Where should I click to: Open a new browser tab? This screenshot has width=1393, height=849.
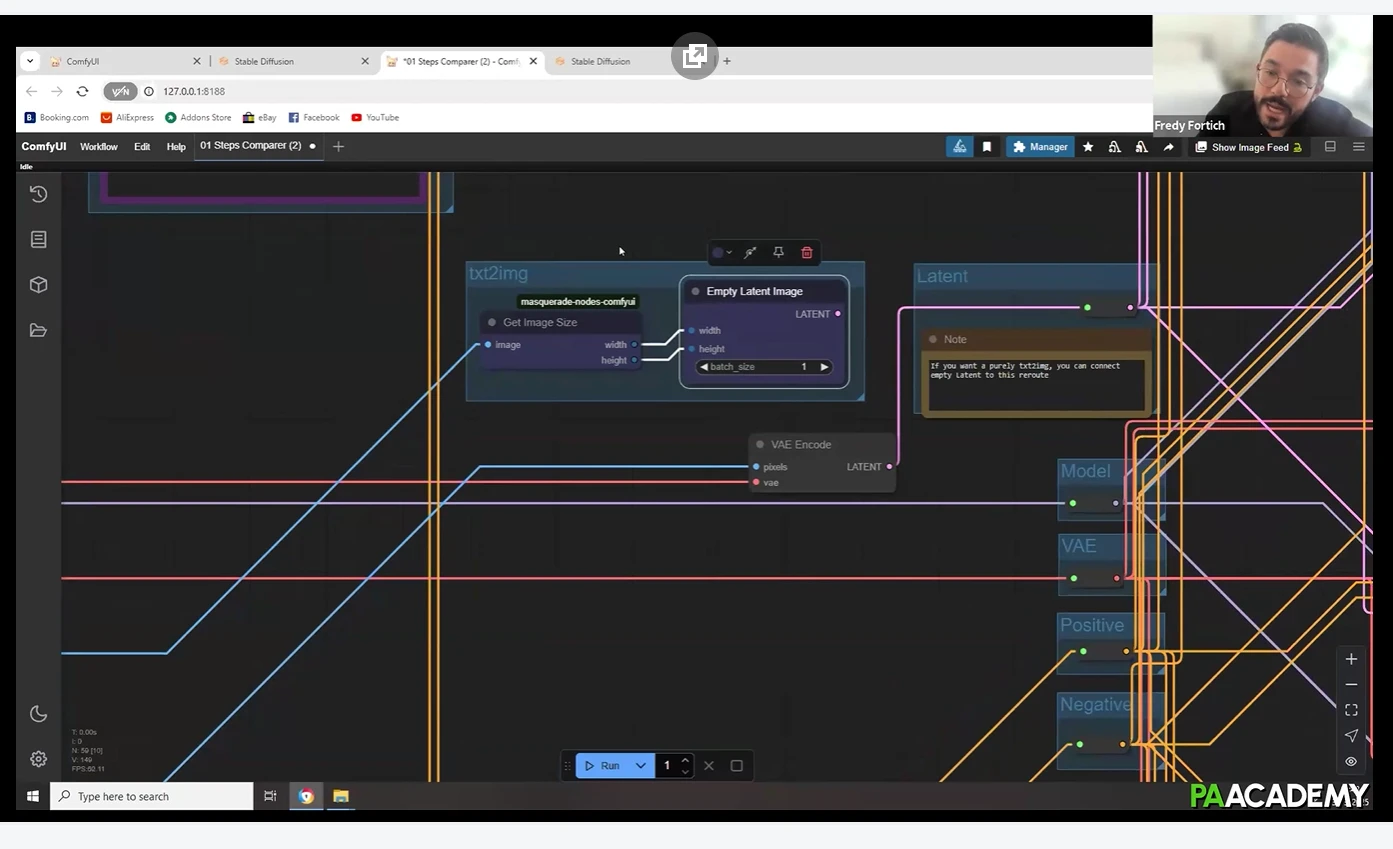tap(727, 61)
